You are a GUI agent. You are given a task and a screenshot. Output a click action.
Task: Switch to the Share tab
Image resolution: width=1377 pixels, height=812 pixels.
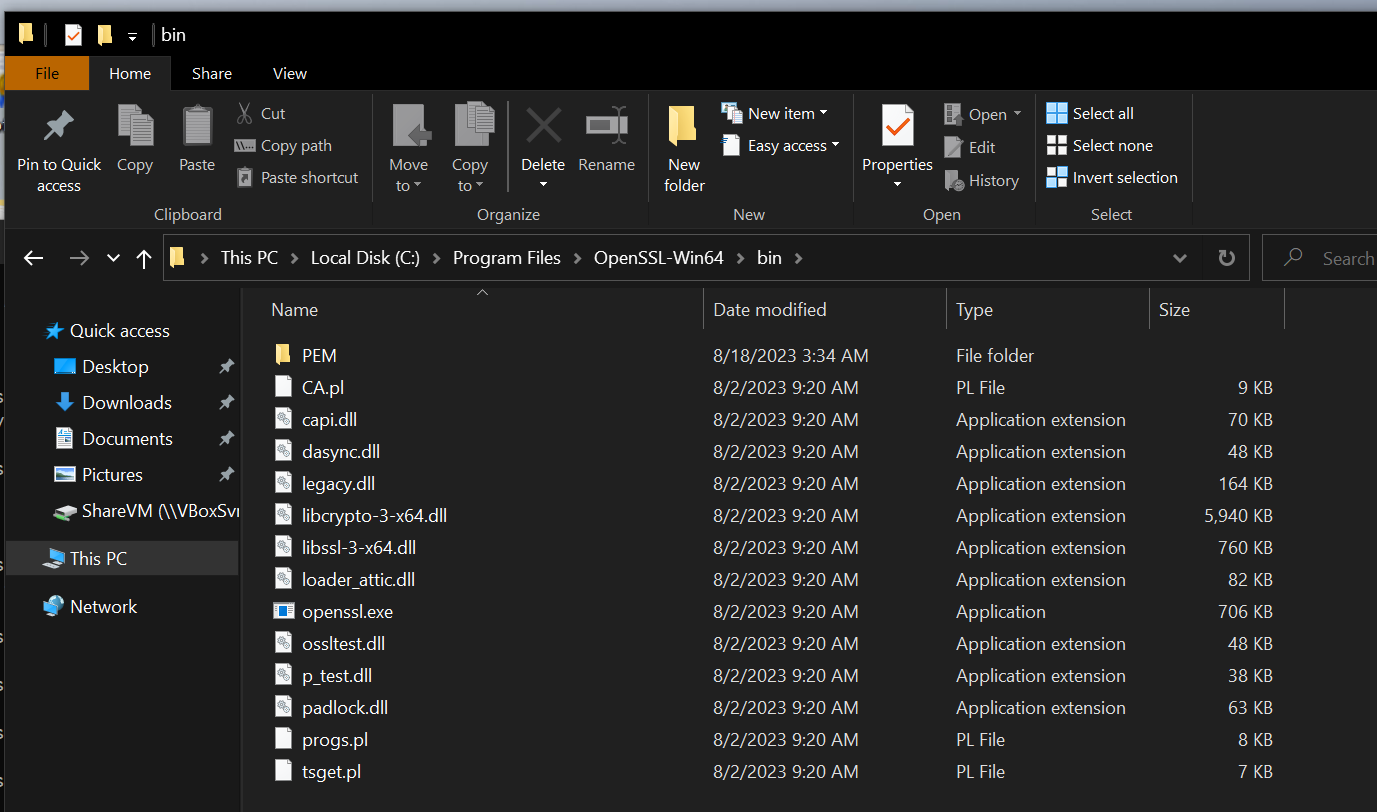coord(212,74)
